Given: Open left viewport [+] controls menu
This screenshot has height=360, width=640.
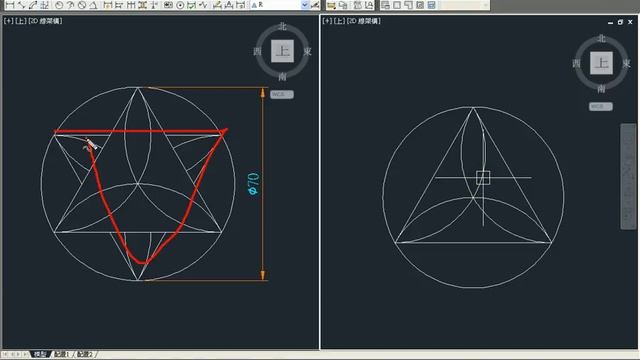Looking at the screenshot, I should 8,21.
